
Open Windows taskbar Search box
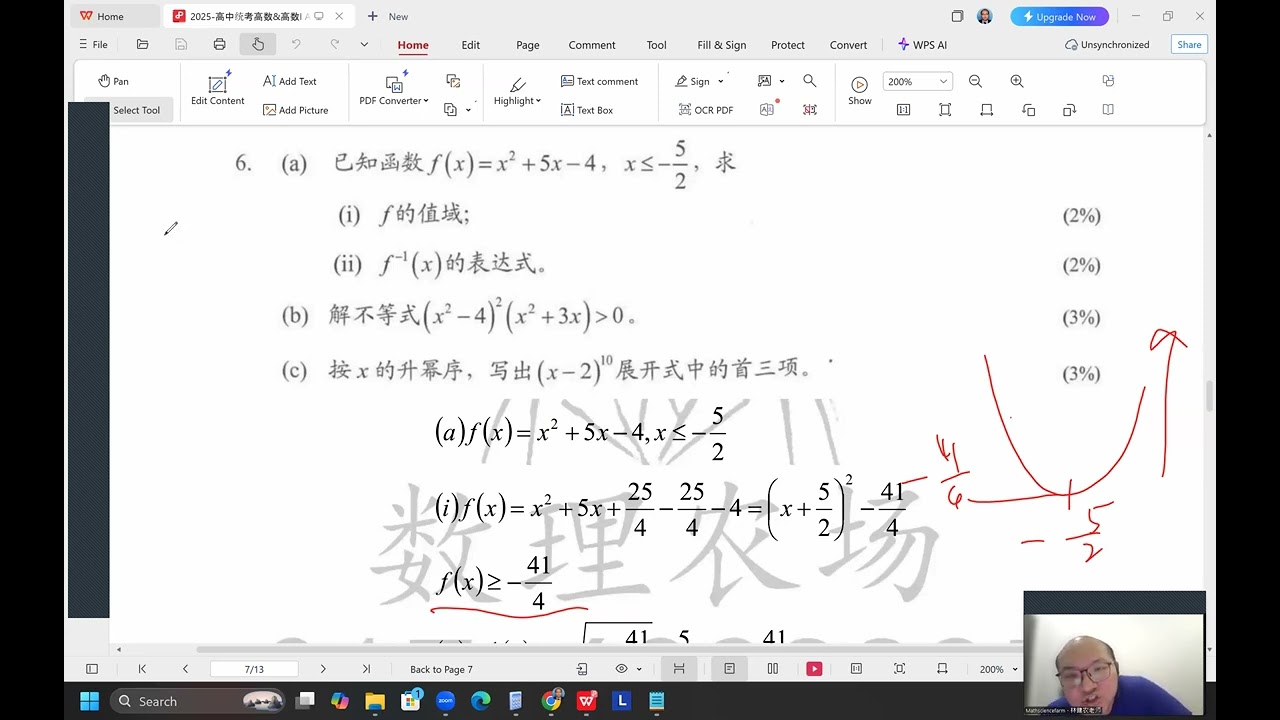(200, 701)
